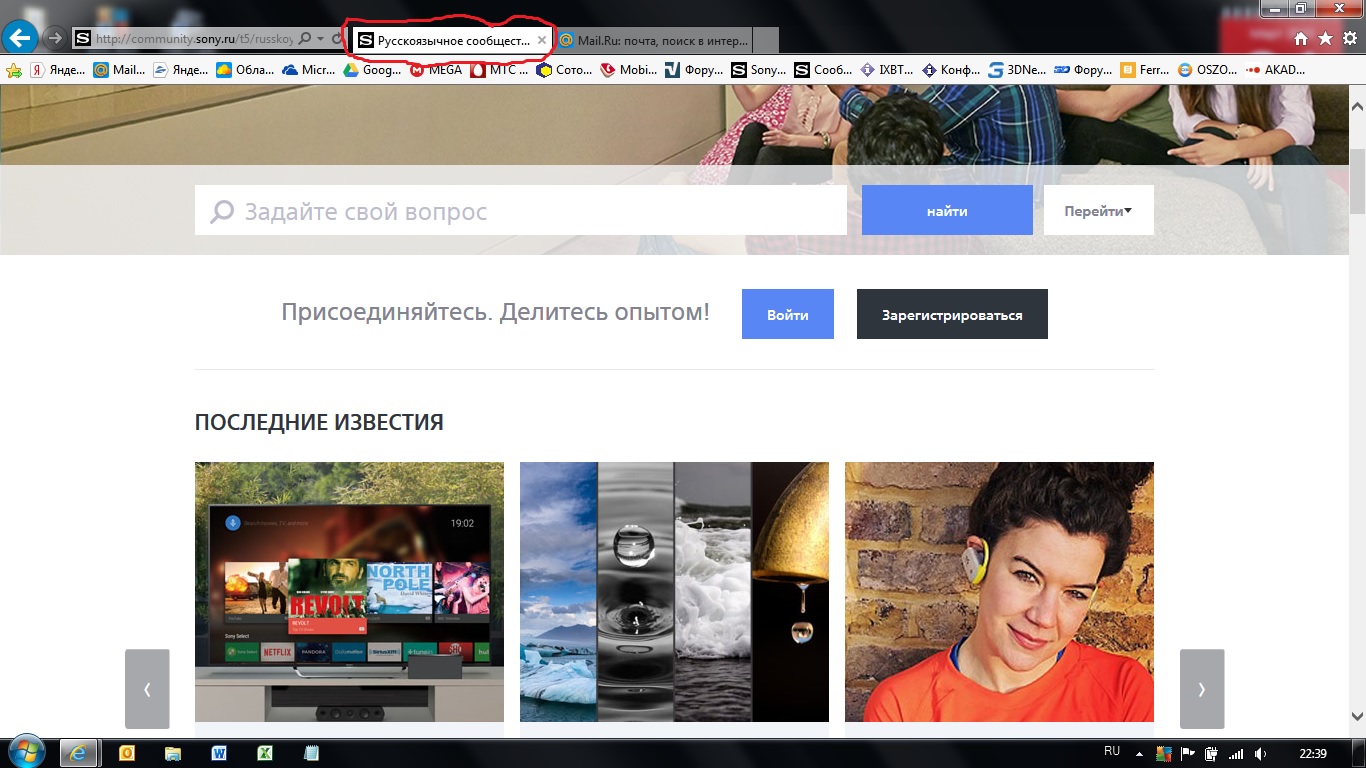Open Excel from the taskbar
Image resolution: width=1366 pixels, height=768 pixels.
click(x=265, y=753)
